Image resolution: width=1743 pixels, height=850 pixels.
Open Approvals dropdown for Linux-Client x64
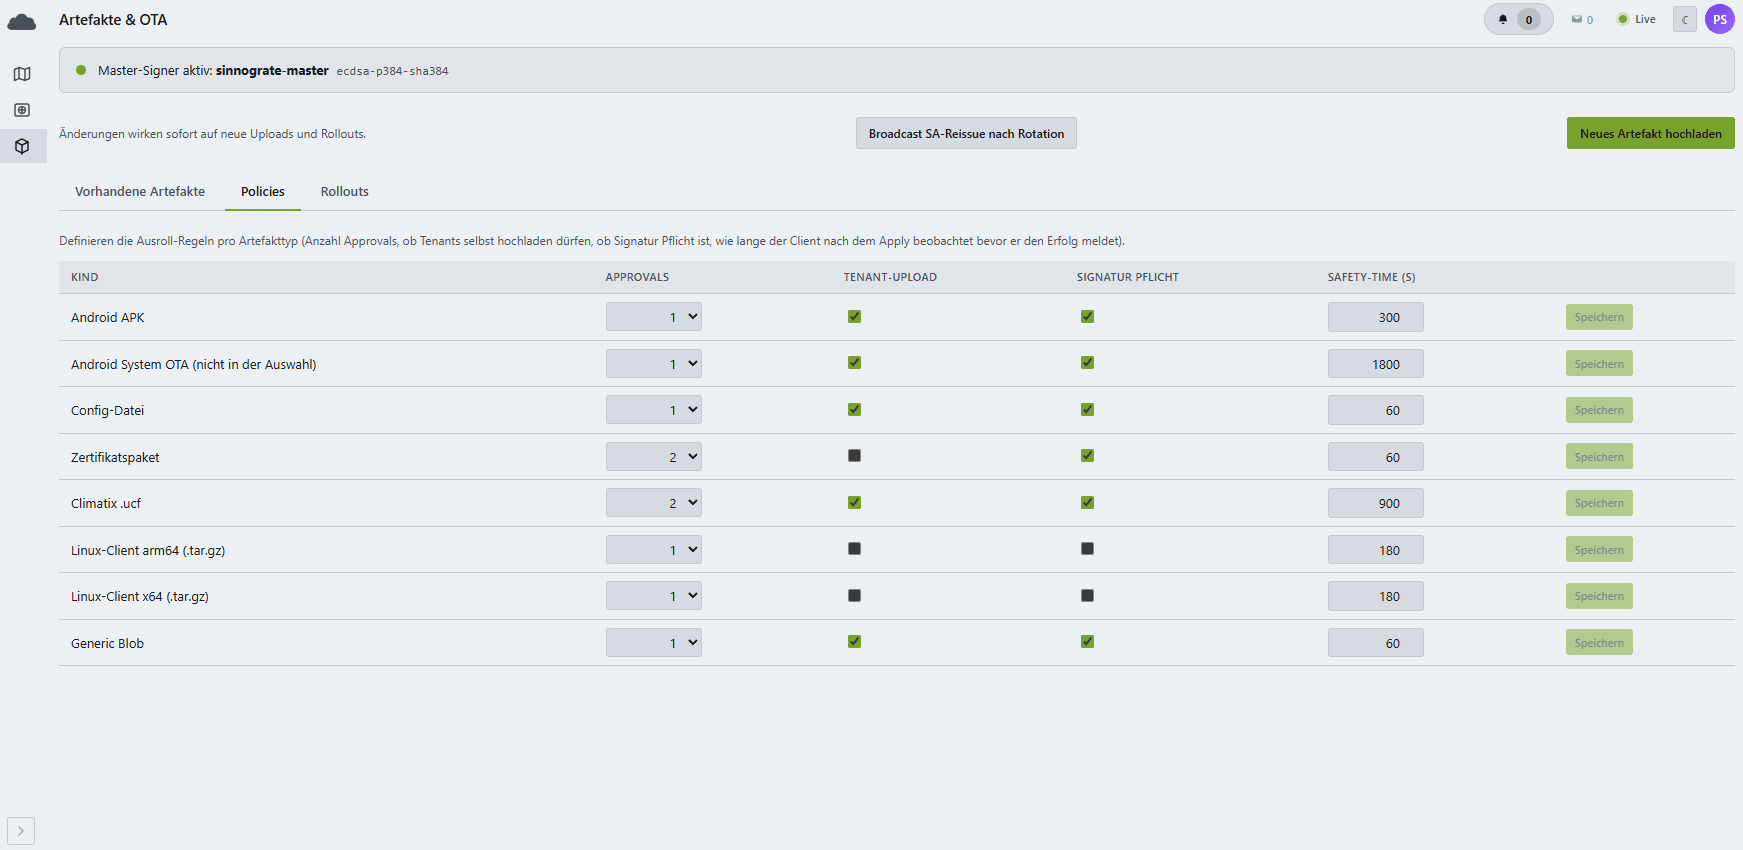(654, 596)
